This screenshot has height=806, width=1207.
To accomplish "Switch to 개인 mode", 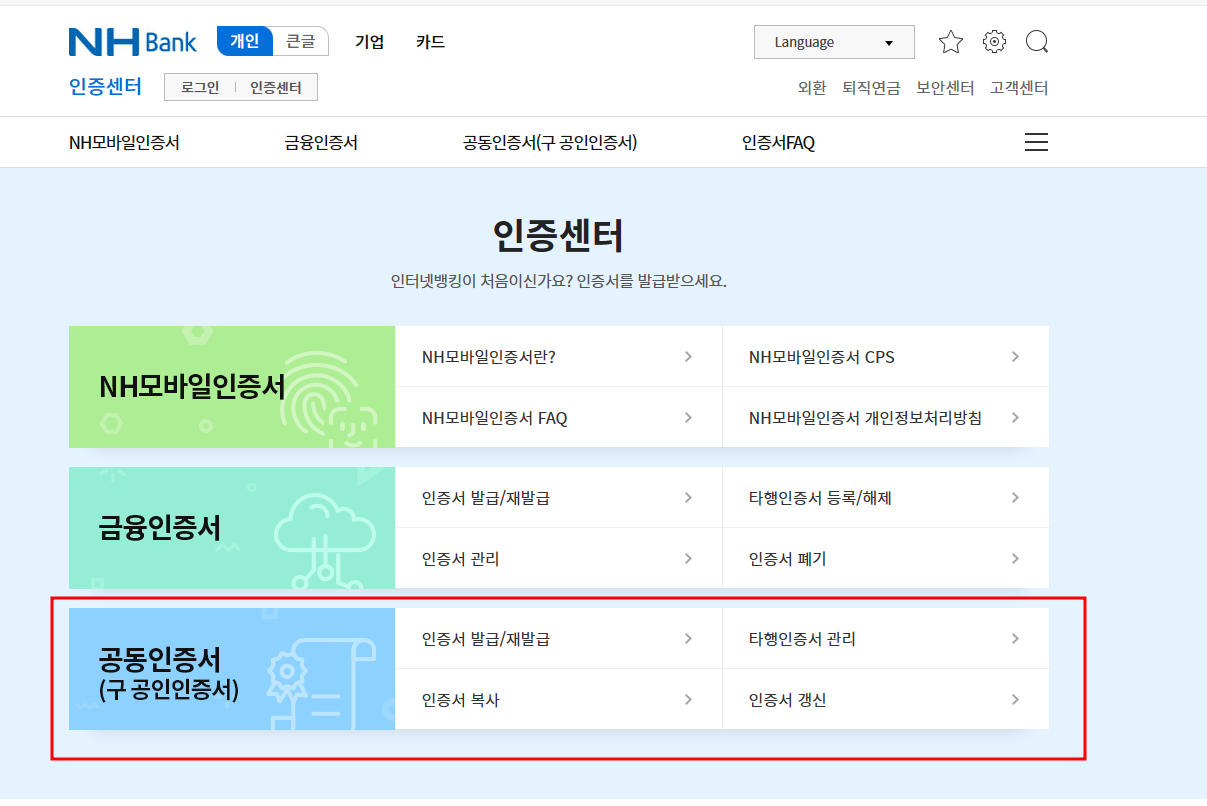I will (243, 41).
